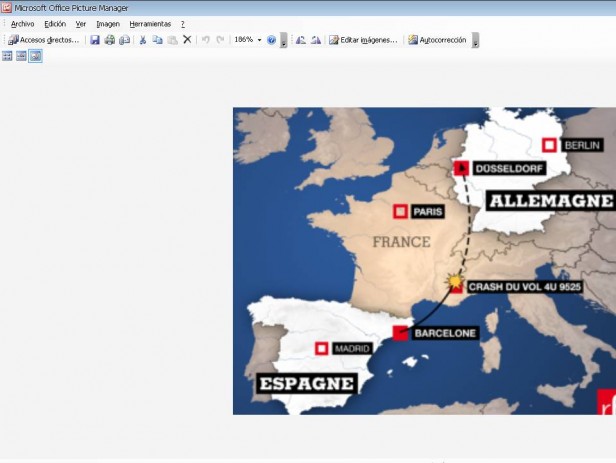The image size is (616, 463).
Task: Click the Print icon in toolbar
Action: [x=110, y=40]
